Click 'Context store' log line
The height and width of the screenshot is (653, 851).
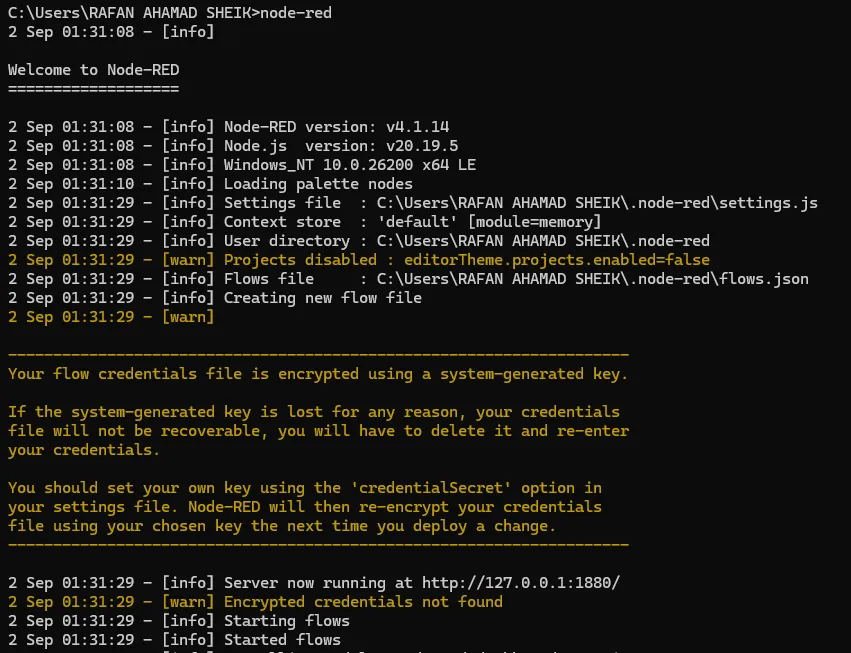point(304,222)
